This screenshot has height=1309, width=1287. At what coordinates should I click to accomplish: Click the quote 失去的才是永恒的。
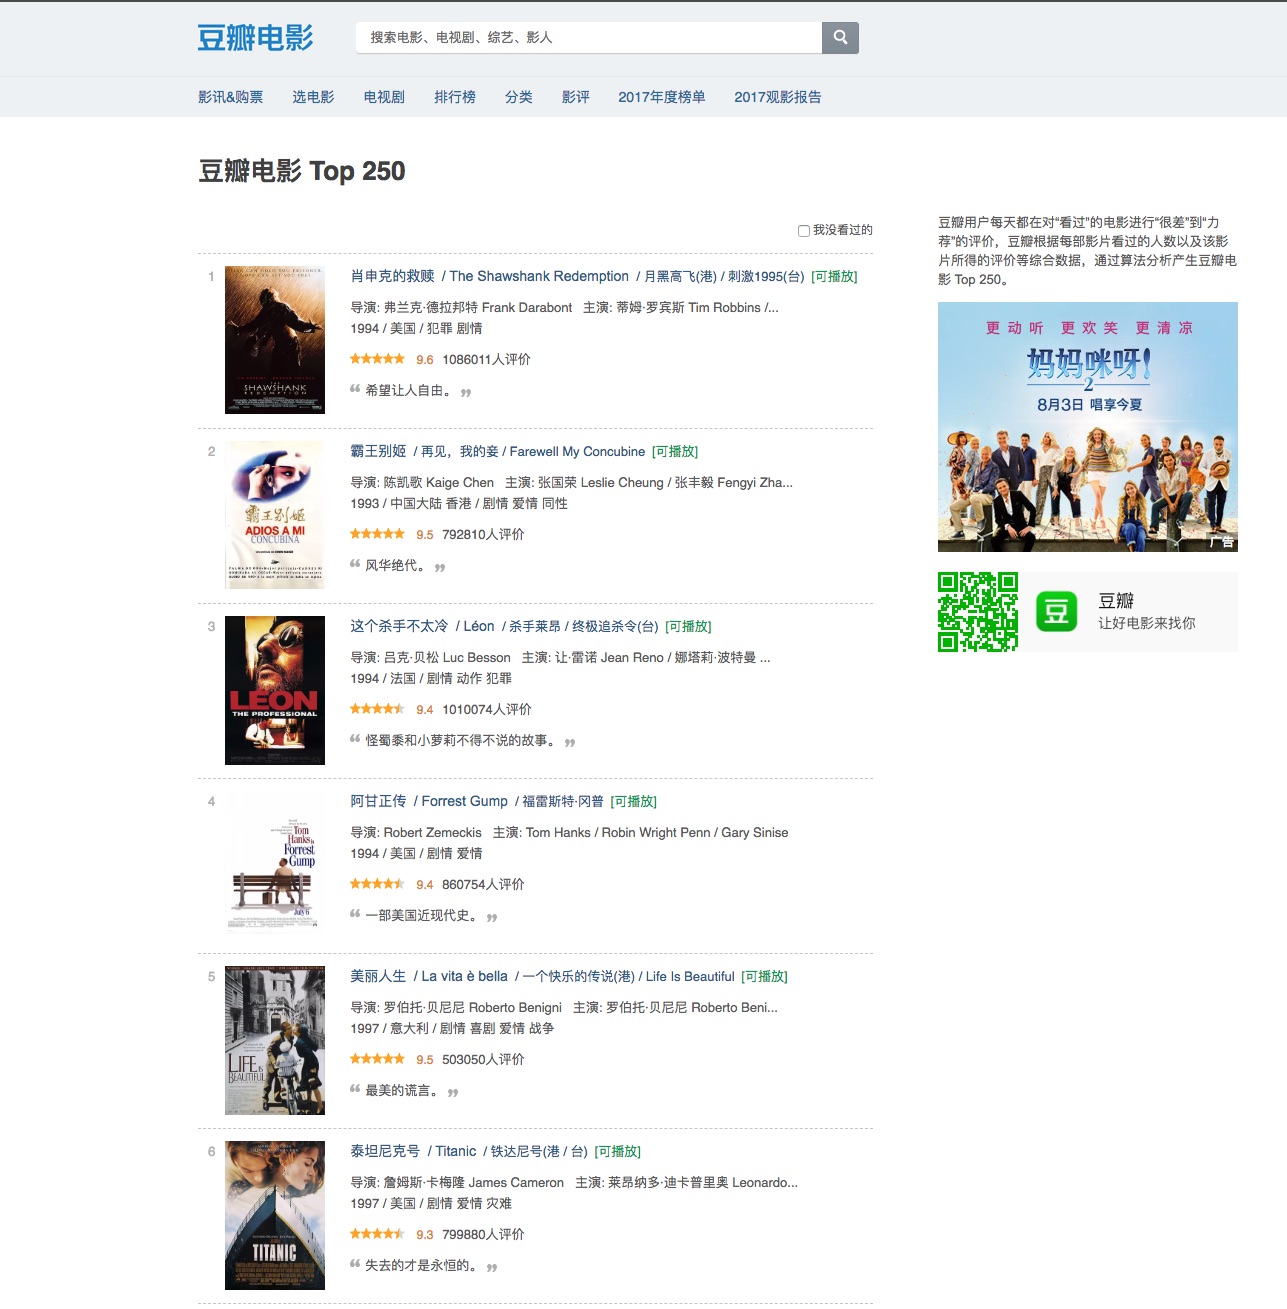424,1265
